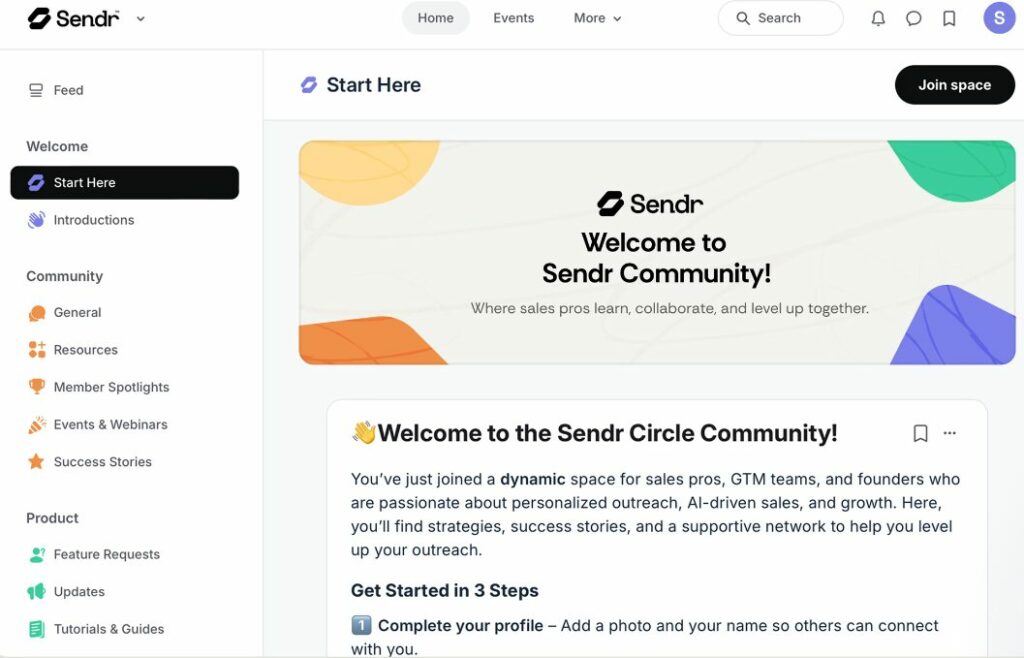This screenshot has height=658, width=1024.
Task: Open the post options ellipsis menu
Action: 949,432
